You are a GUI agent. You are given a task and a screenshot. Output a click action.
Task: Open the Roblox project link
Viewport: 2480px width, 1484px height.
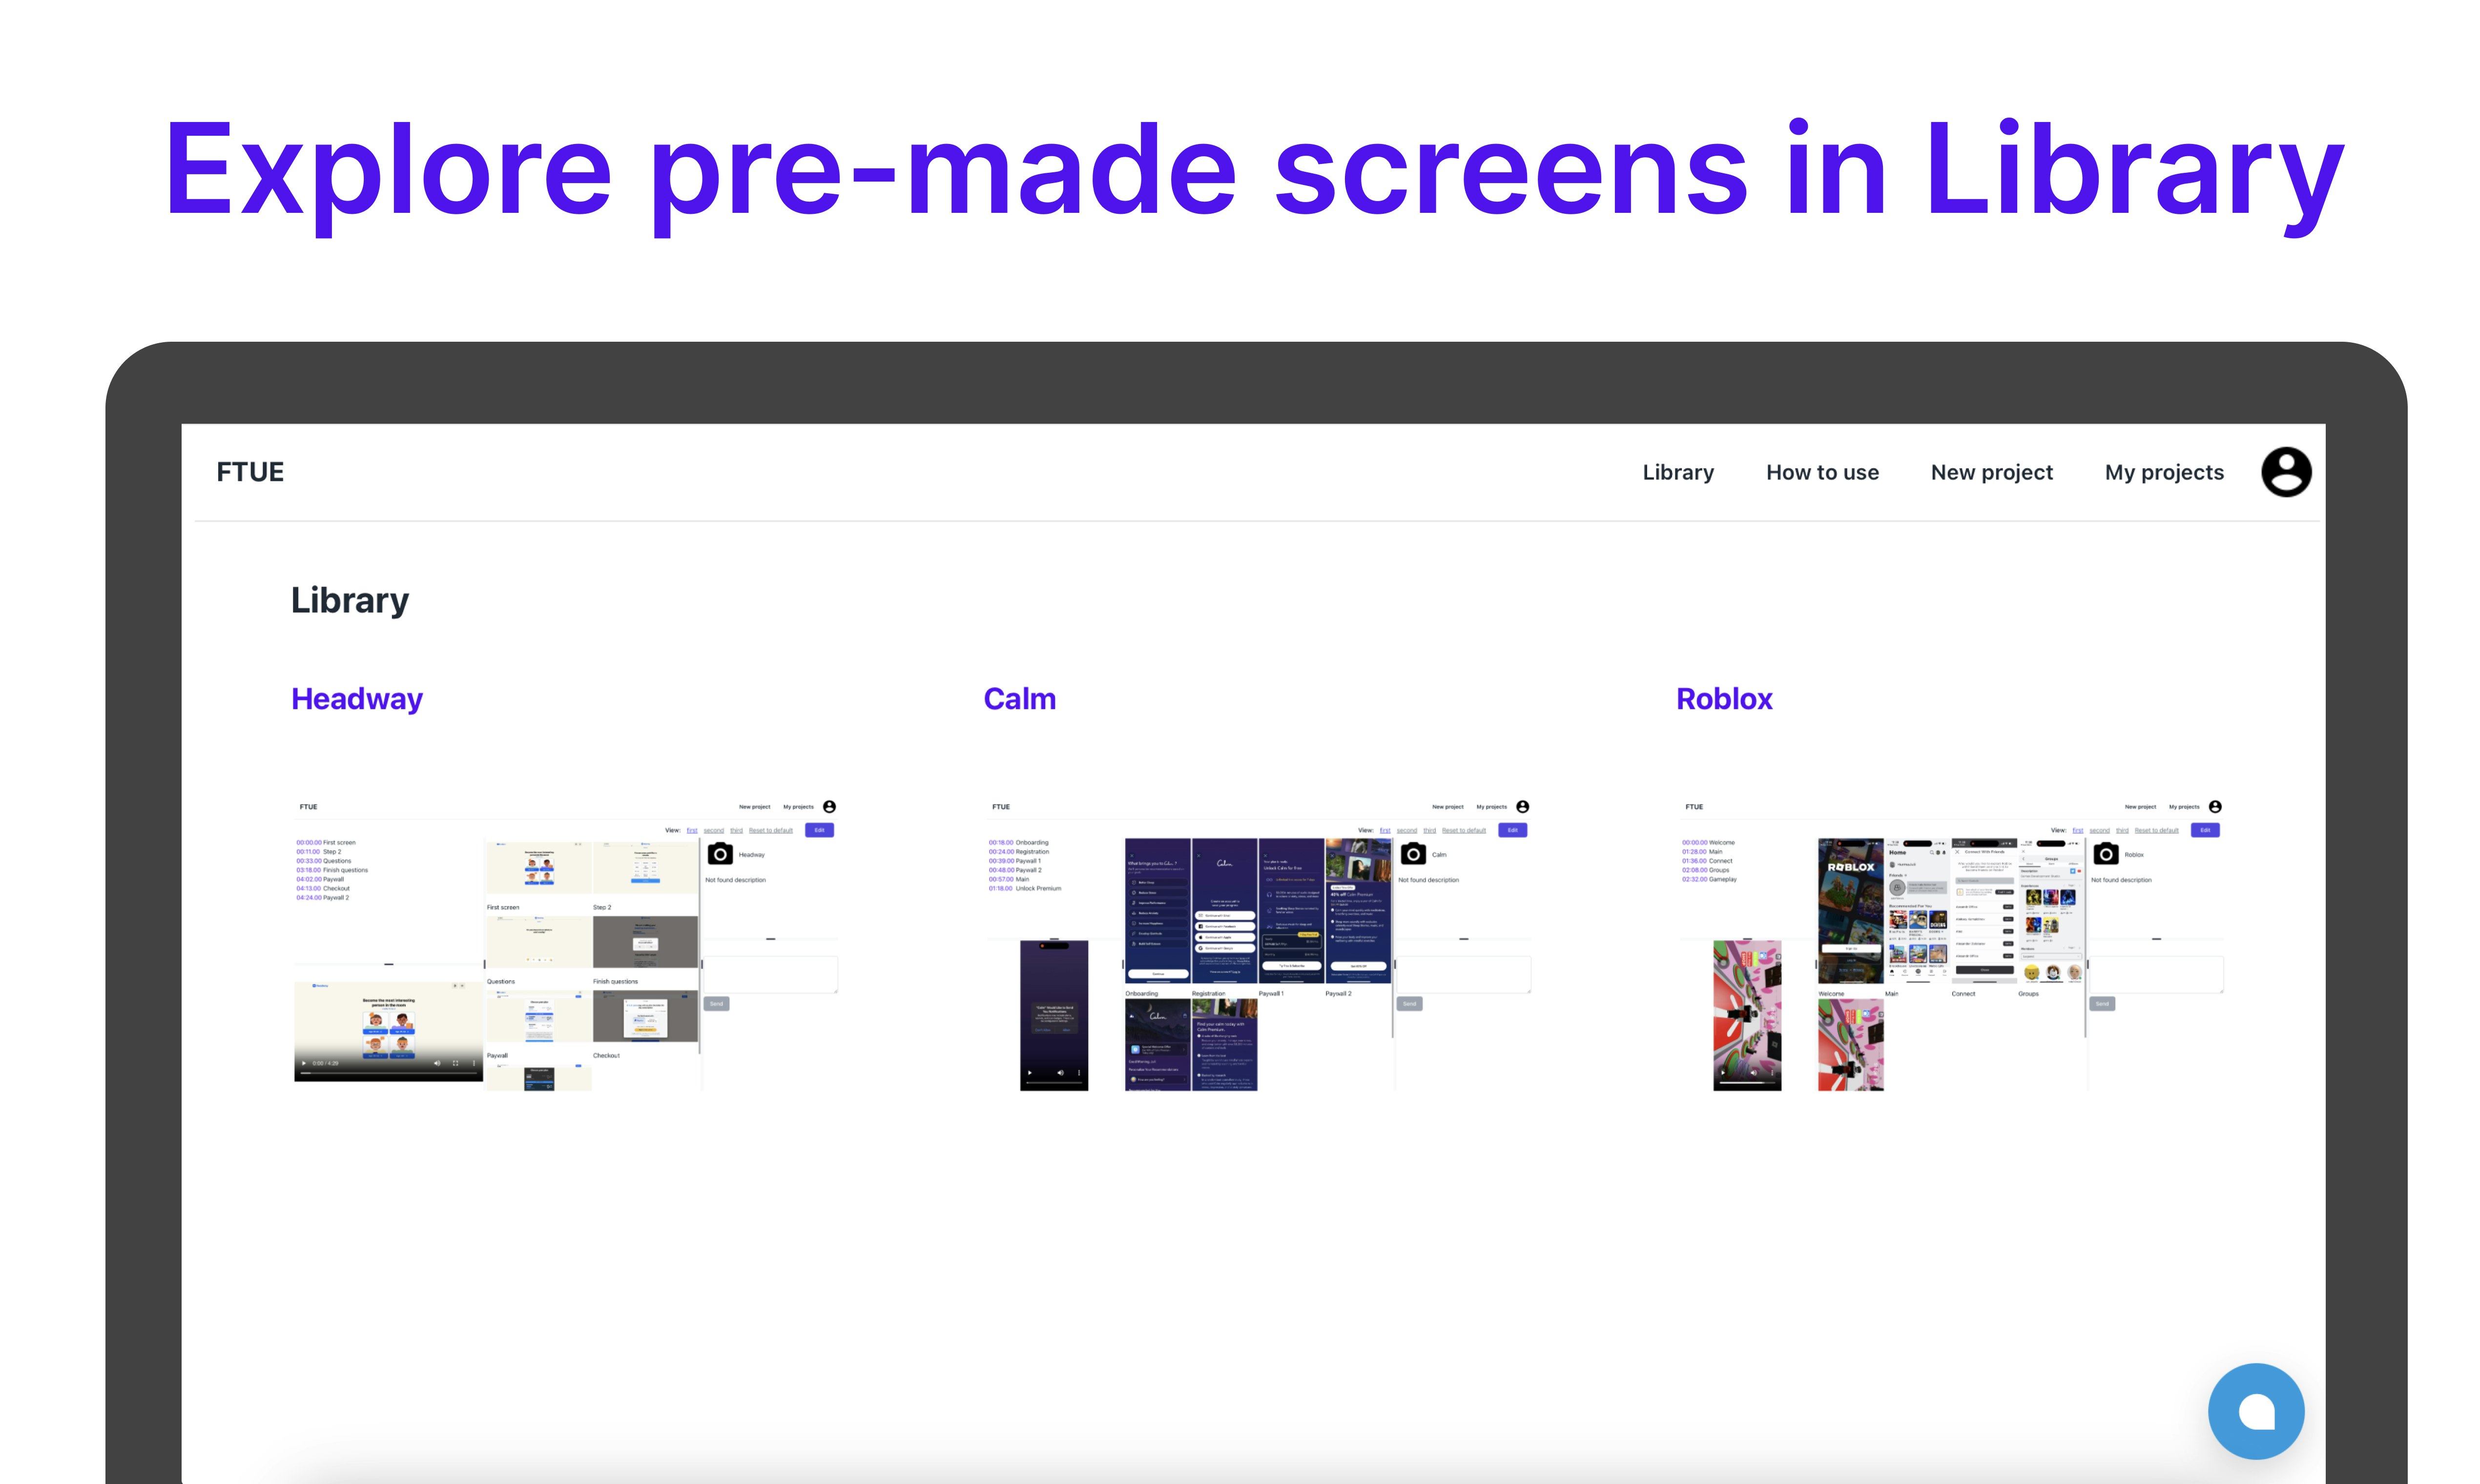tap(1724, 699)
